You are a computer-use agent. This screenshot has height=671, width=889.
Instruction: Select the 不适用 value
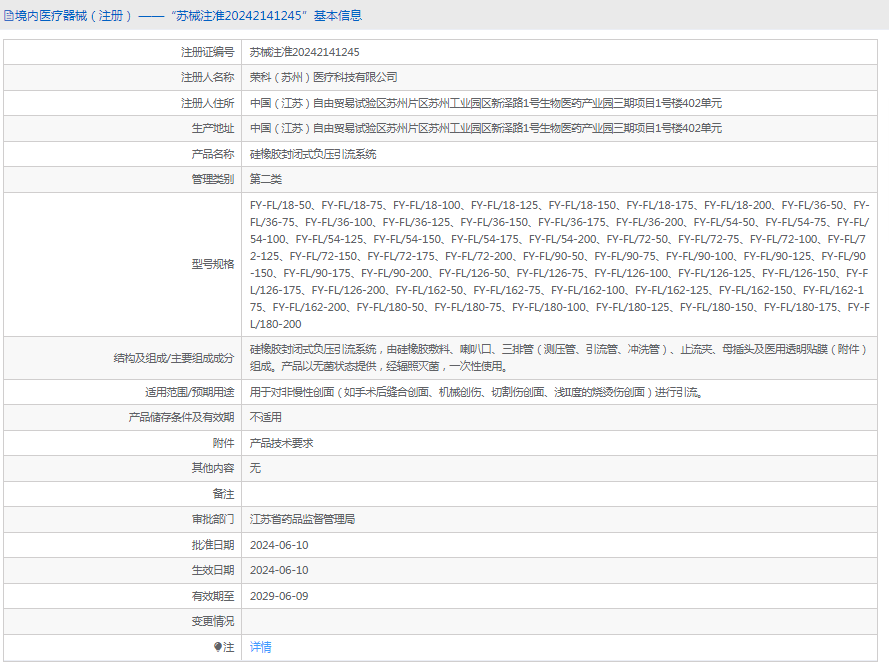[x=266, y=417]
